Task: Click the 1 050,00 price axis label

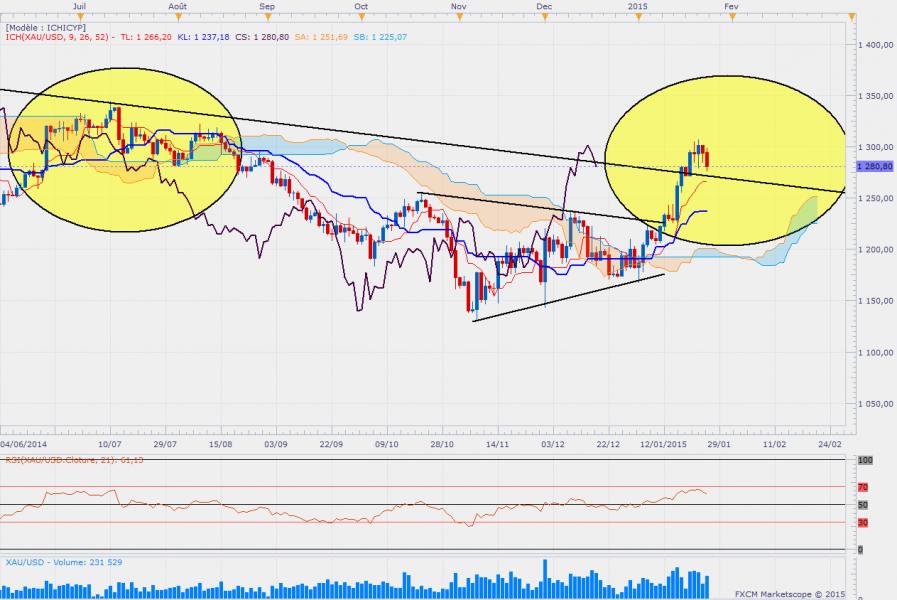Action: (876, 404)
